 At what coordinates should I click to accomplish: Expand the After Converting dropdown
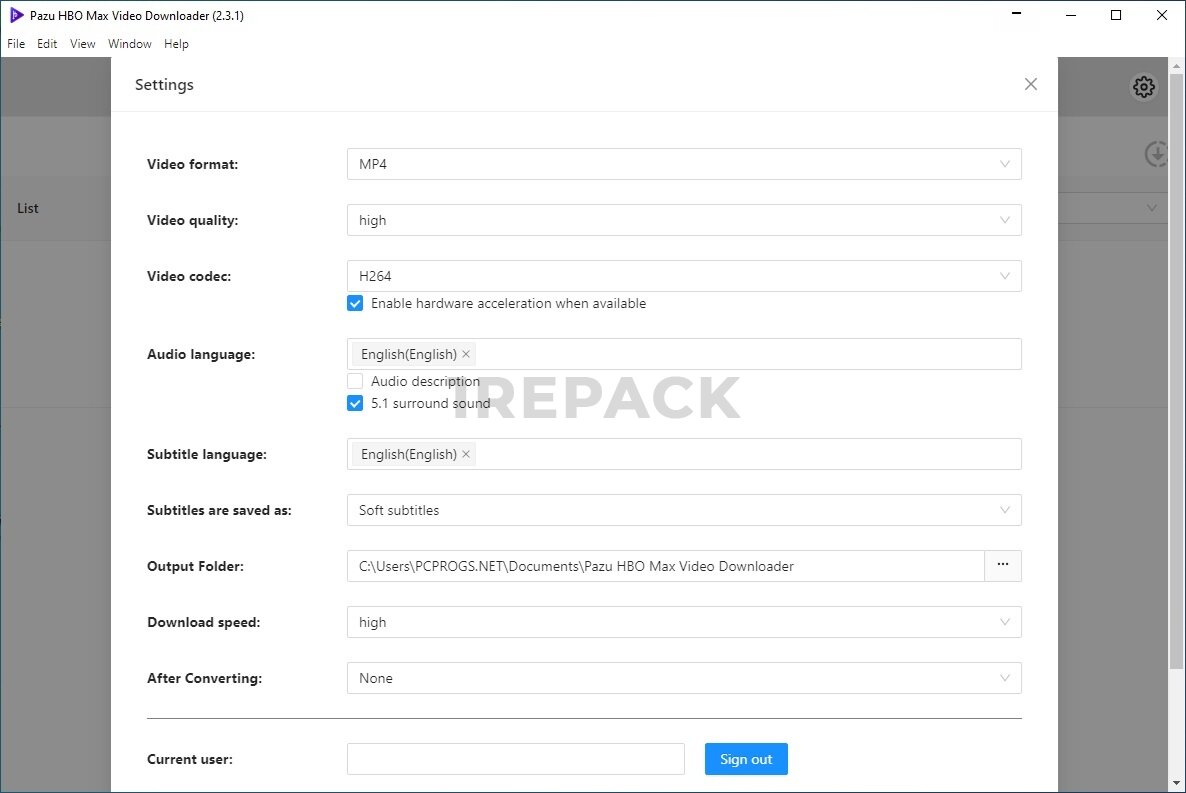click(684, 678)
